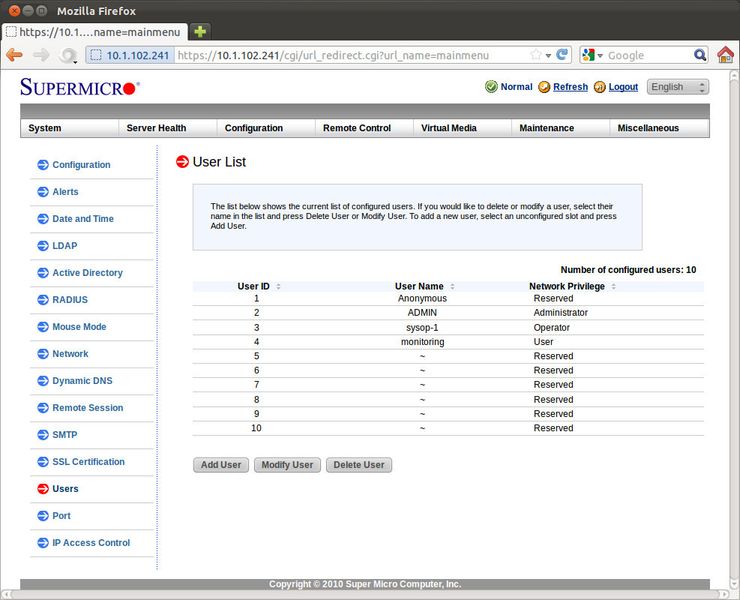Click the Delete User button
740x600 pixels.
[x=359, y=465]
